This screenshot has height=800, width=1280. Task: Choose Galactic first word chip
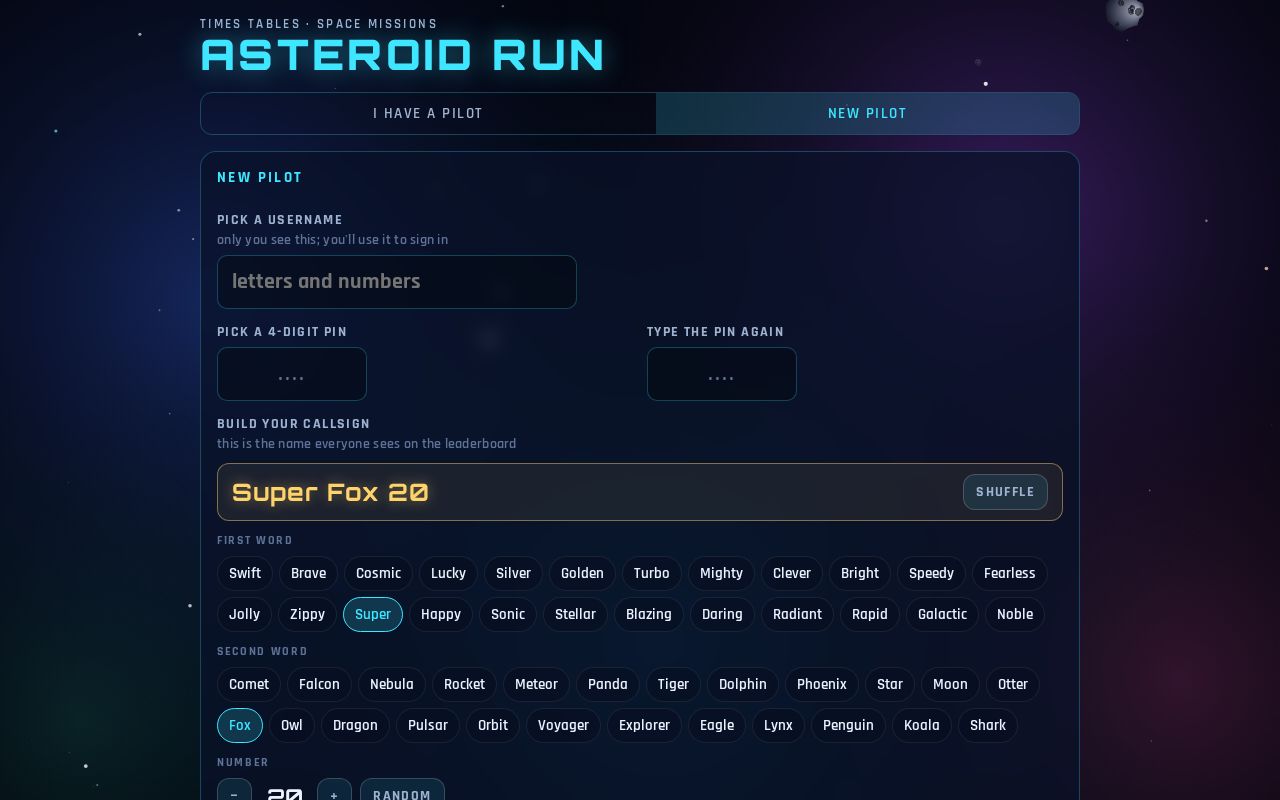point(942,614)
